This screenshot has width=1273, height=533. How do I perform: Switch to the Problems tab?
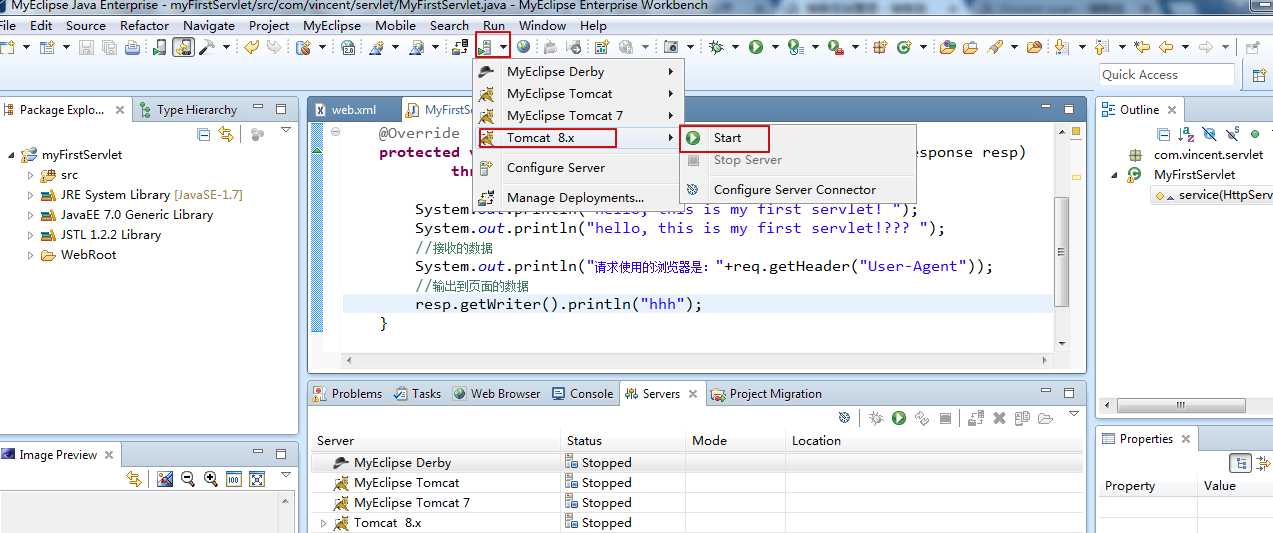[347, 394]
